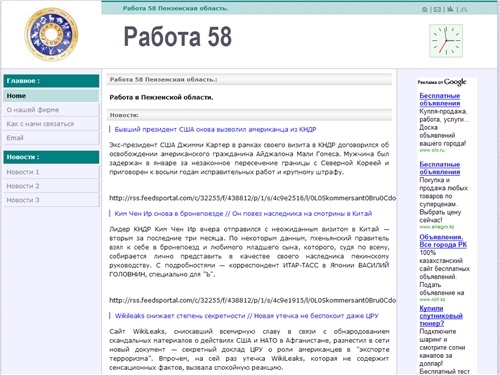Click the feedsportal URL ending in 4c9e1915
500x375 pixels.
[252, 300]
